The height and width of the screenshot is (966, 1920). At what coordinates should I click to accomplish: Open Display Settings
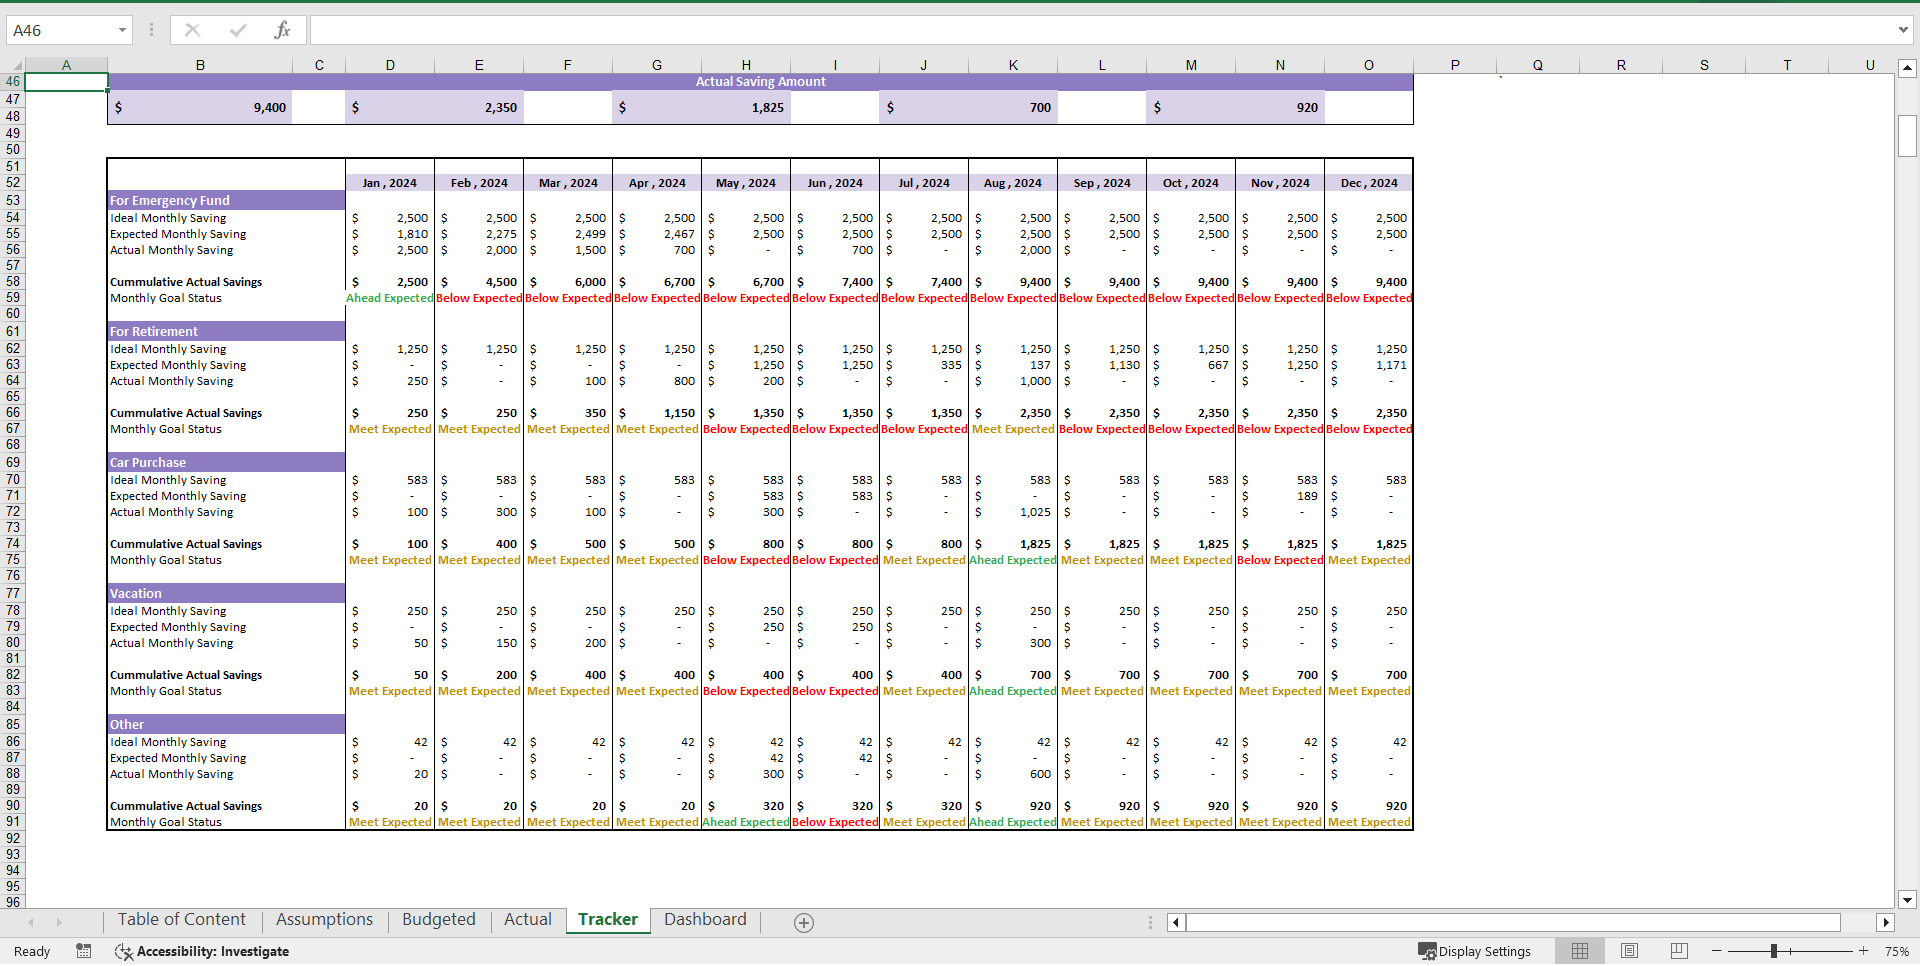point(1475,951)
